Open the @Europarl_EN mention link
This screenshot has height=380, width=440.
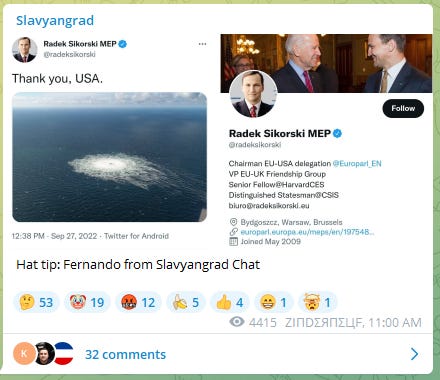point(357,163)
